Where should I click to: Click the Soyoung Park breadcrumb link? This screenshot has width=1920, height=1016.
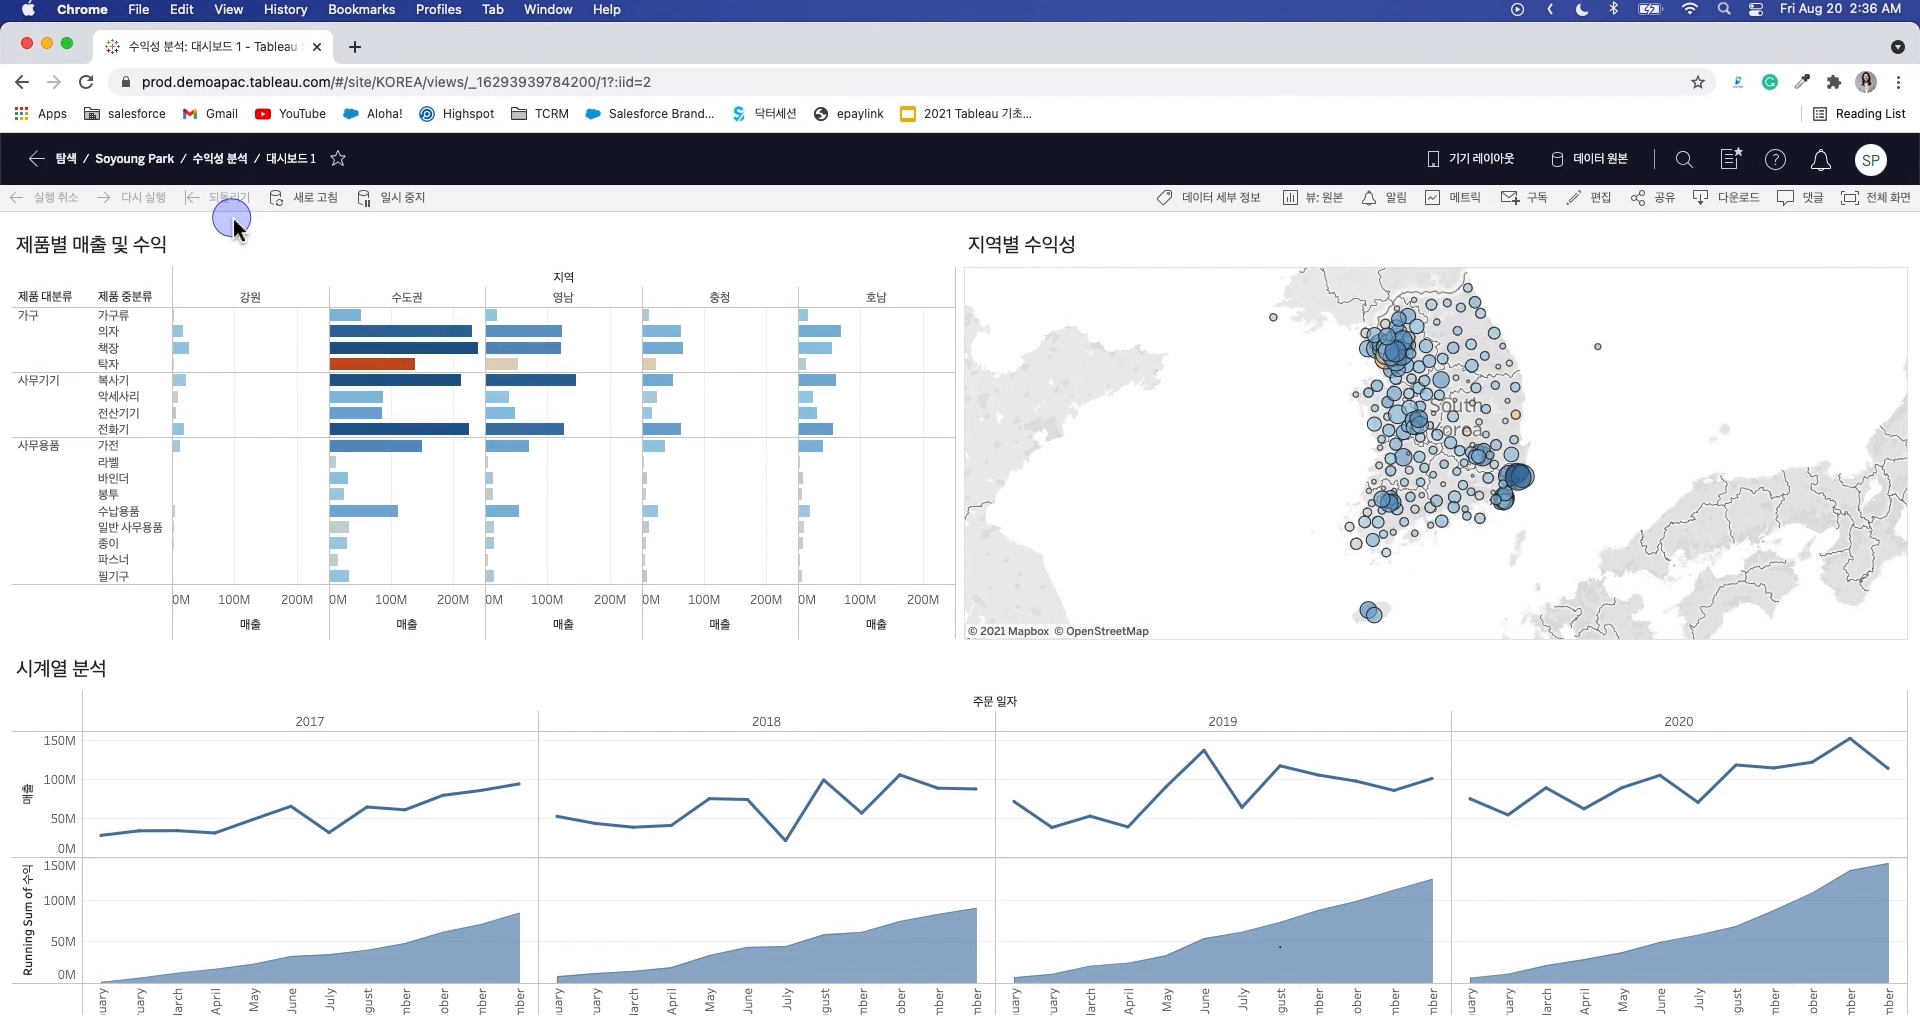pyautogui.click(x=134, y=159)
